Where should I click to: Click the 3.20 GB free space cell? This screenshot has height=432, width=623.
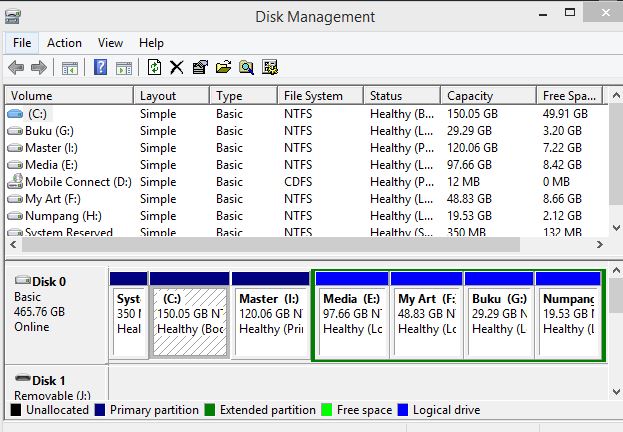(562, 131)
